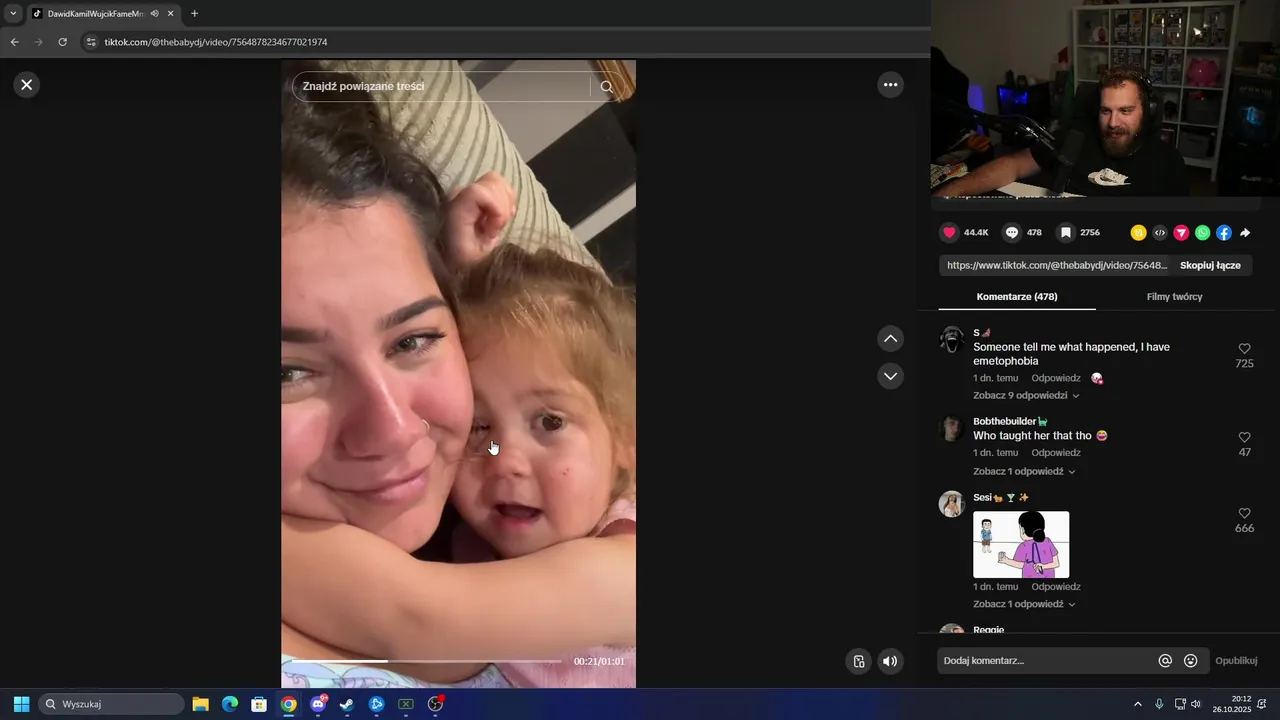The image size is (1280, 720).
Task: Expand 1 reply under Bobthebuilder's comment
Action: pyautogui.click(x=1024, y=472)
